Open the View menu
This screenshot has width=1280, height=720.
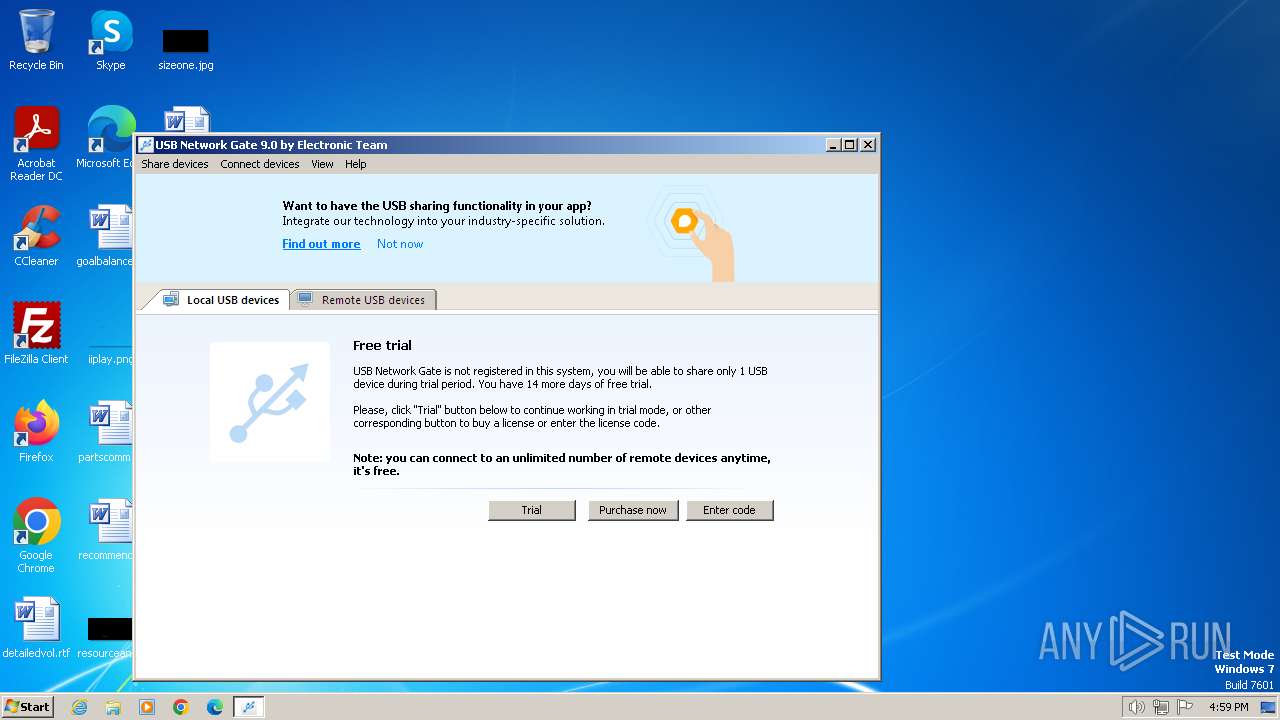click(x=322, y=164)
